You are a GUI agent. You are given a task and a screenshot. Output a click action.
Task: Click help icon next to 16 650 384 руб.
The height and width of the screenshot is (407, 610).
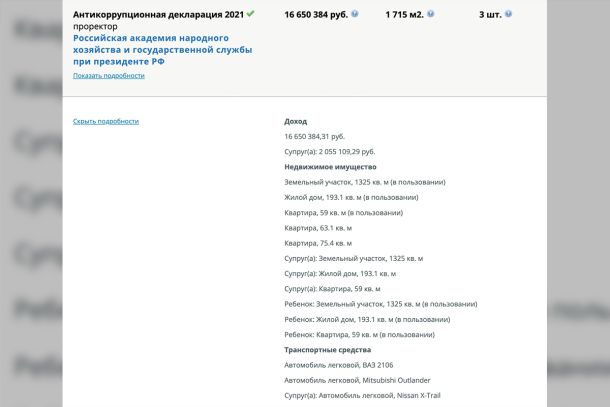pos(359,15)
